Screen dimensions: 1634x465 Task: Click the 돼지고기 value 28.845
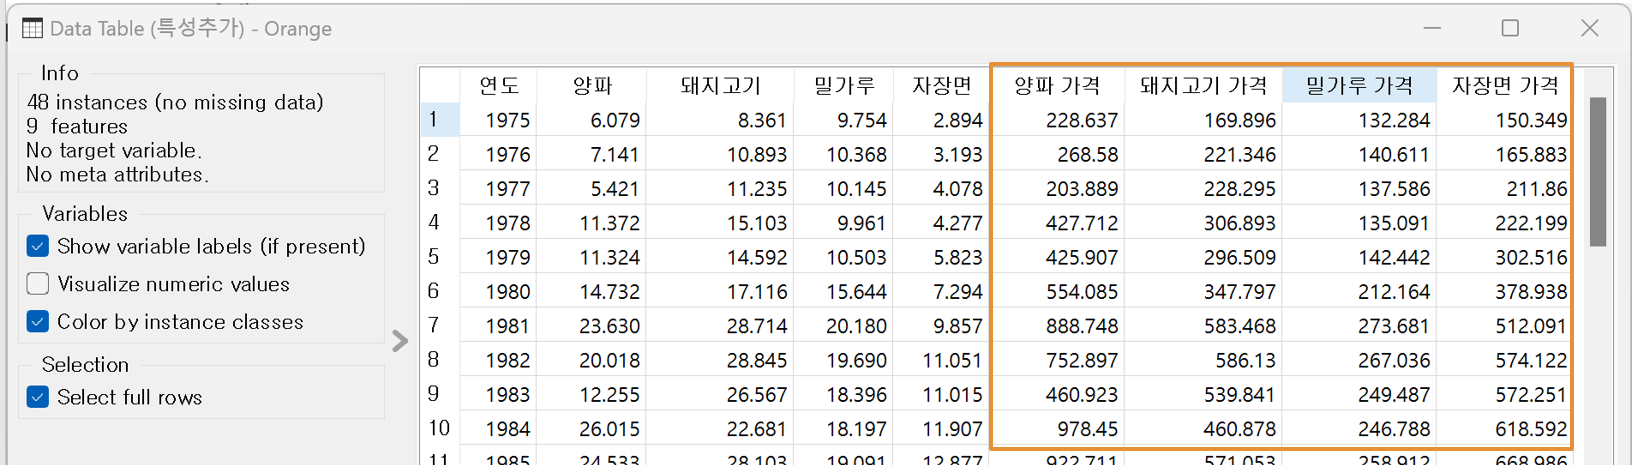[720, 360]
